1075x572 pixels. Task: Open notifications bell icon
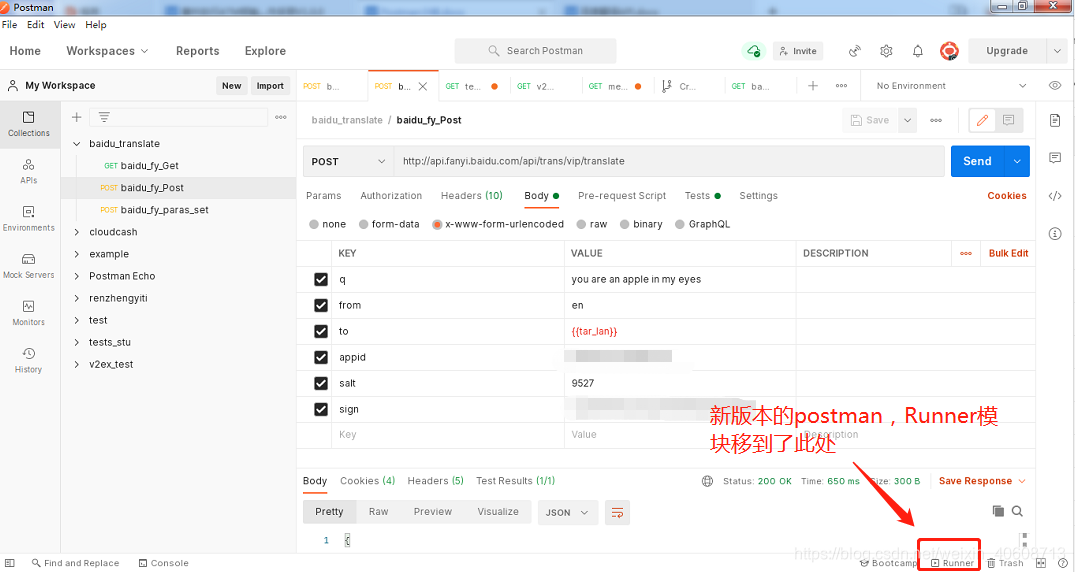918,51
